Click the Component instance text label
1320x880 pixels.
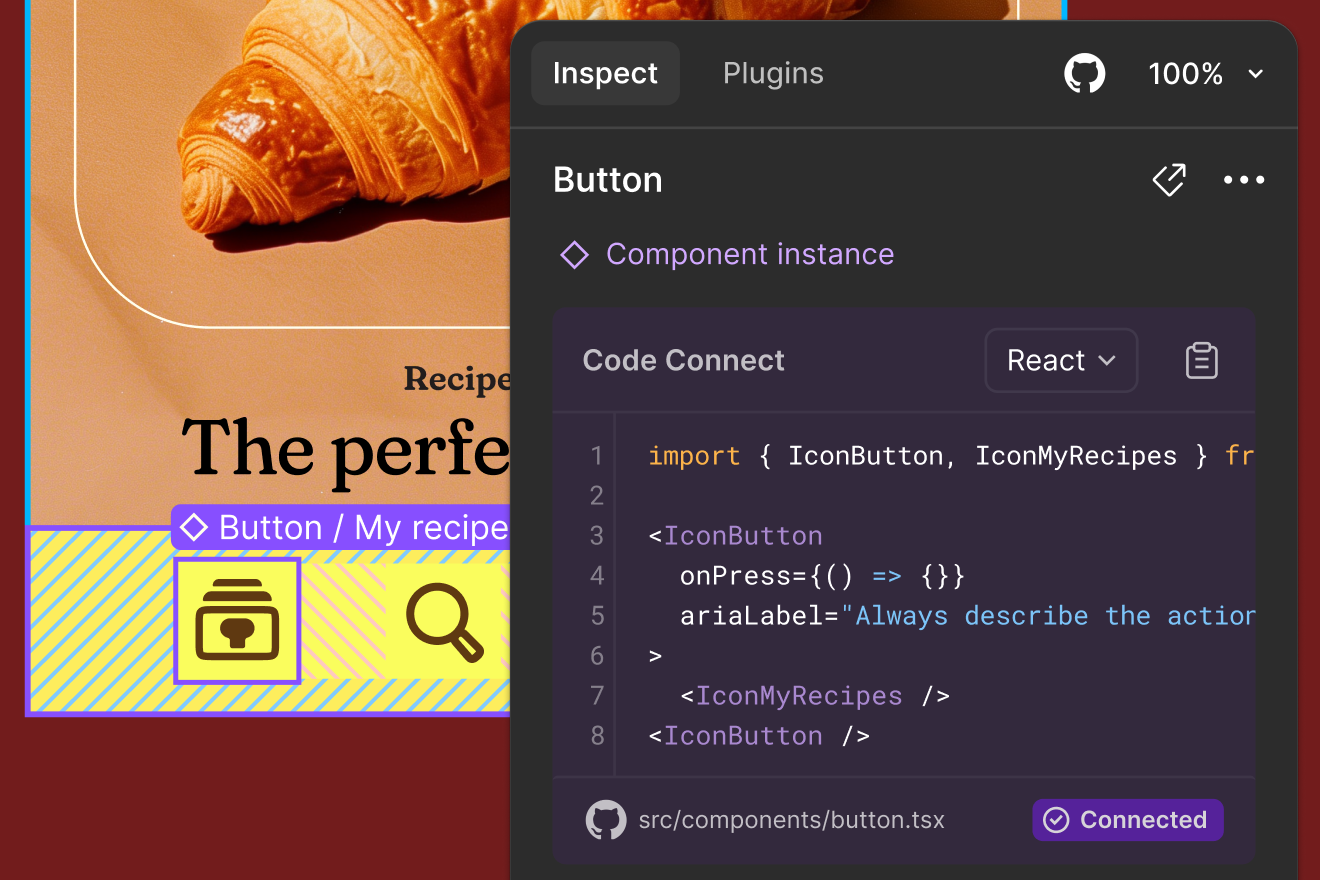750,254
